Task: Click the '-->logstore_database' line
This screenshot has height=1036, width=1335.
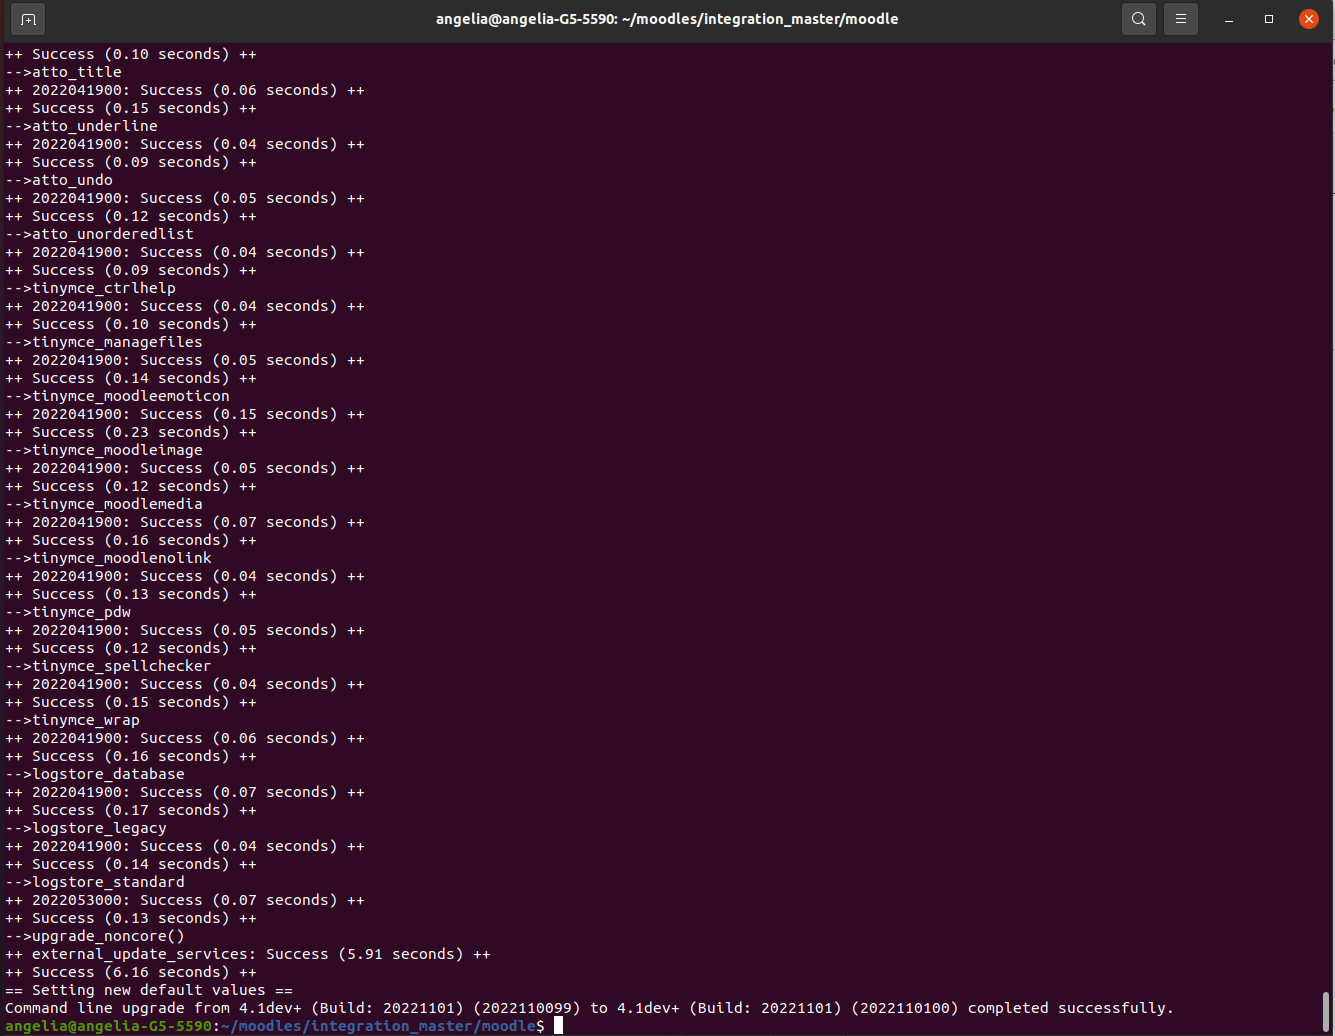Action: pos(95,774)
